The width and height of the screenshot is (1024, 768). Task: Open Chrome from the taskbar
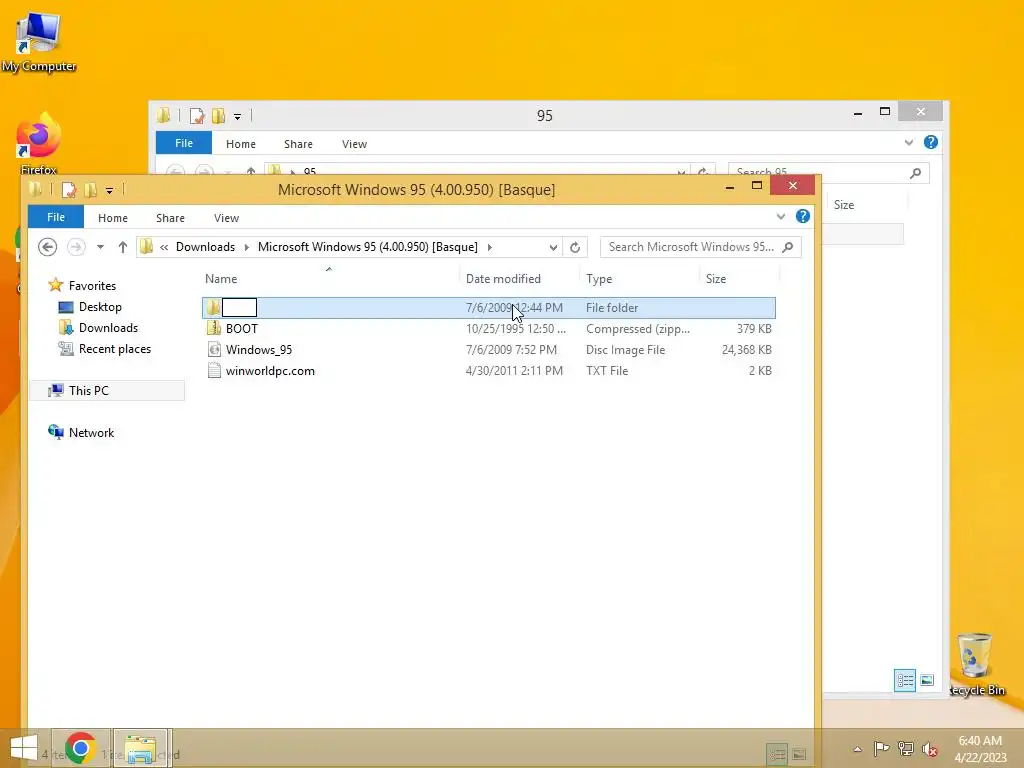click(81, 748)
